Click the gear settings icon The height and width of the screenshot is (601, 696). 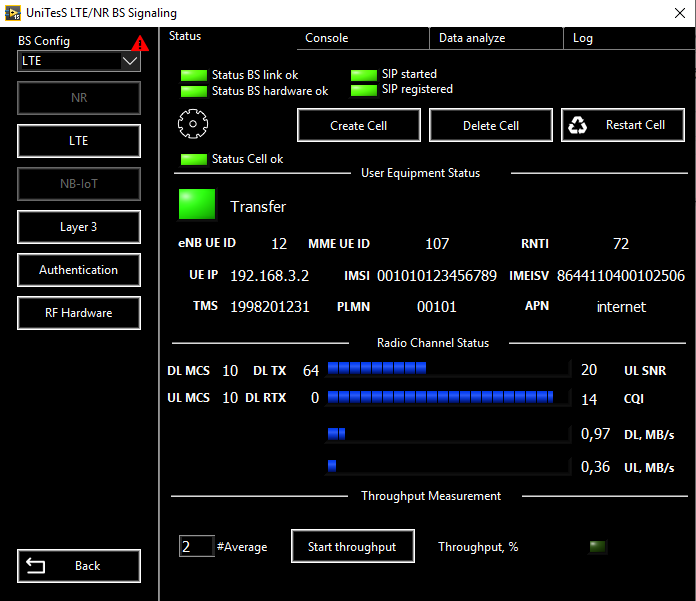pos(191,124)
